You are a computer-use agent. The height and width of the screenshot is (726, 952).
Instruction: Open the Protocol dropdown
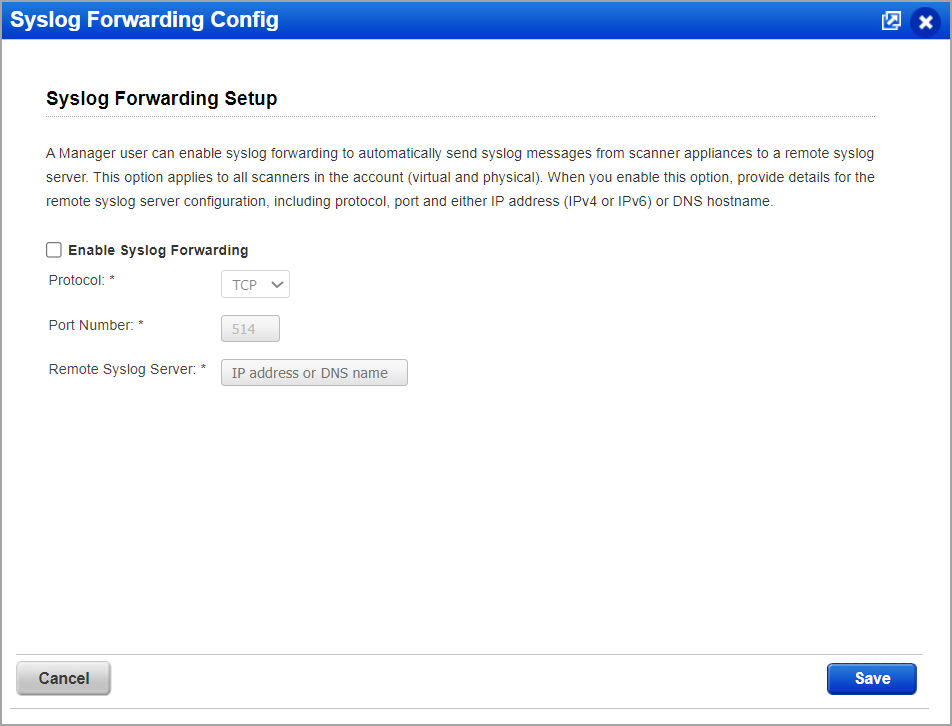(x=255, y=284)
